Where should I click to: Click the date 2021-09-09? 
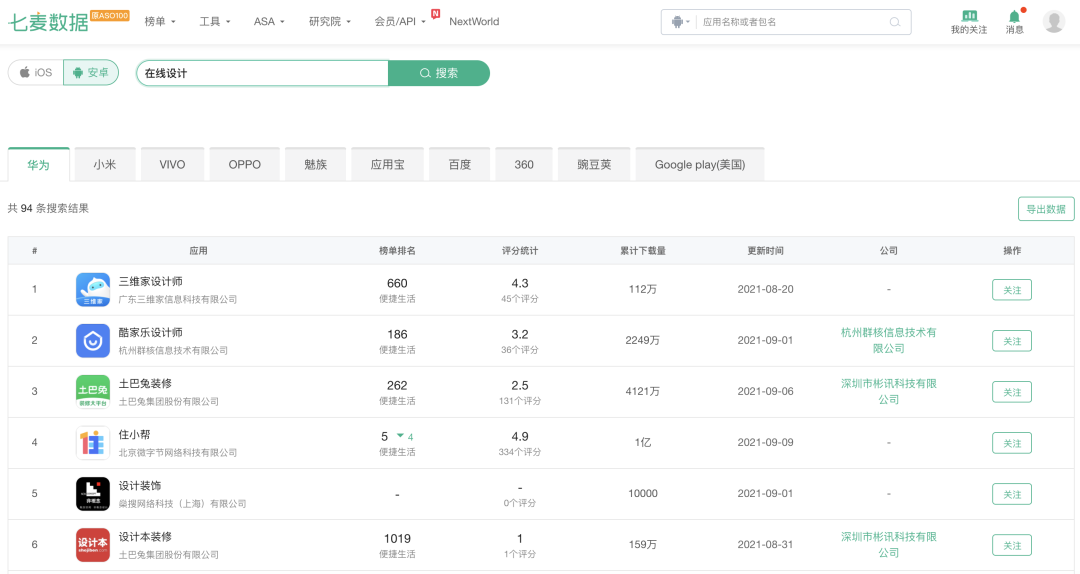pyautogui.click(x=765, y=442)
